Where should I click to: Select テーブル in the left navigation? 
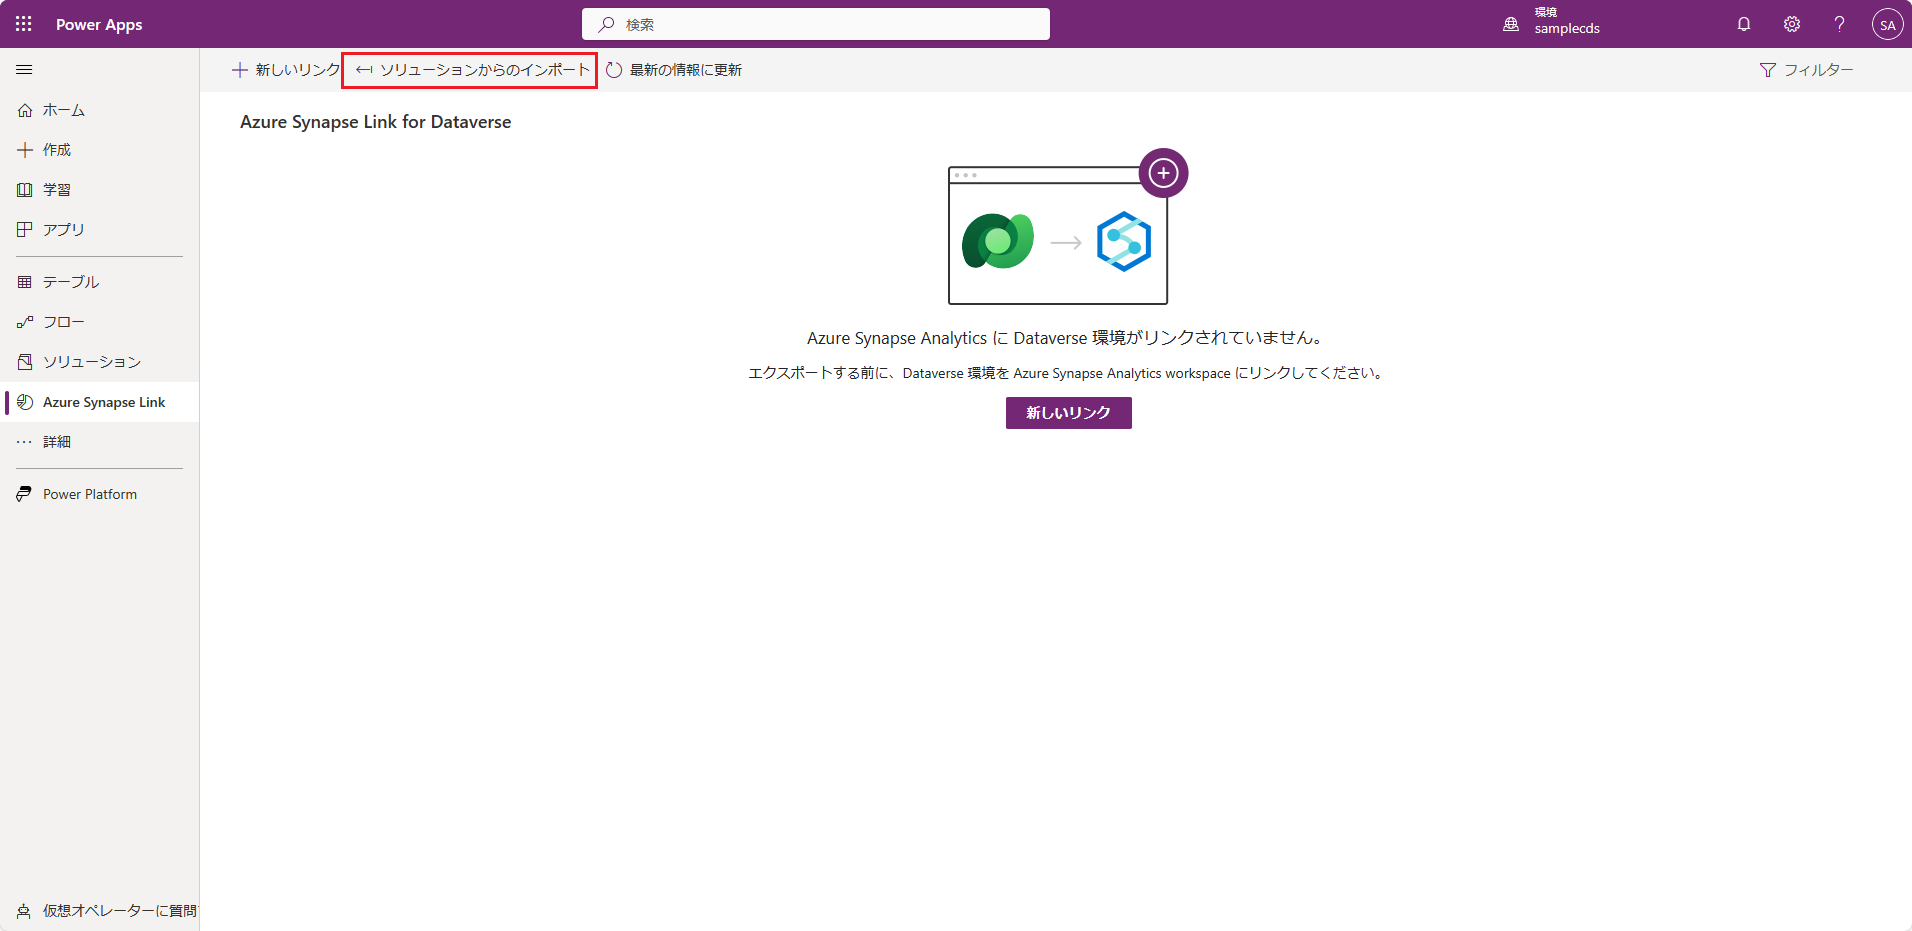coord(70,281)
